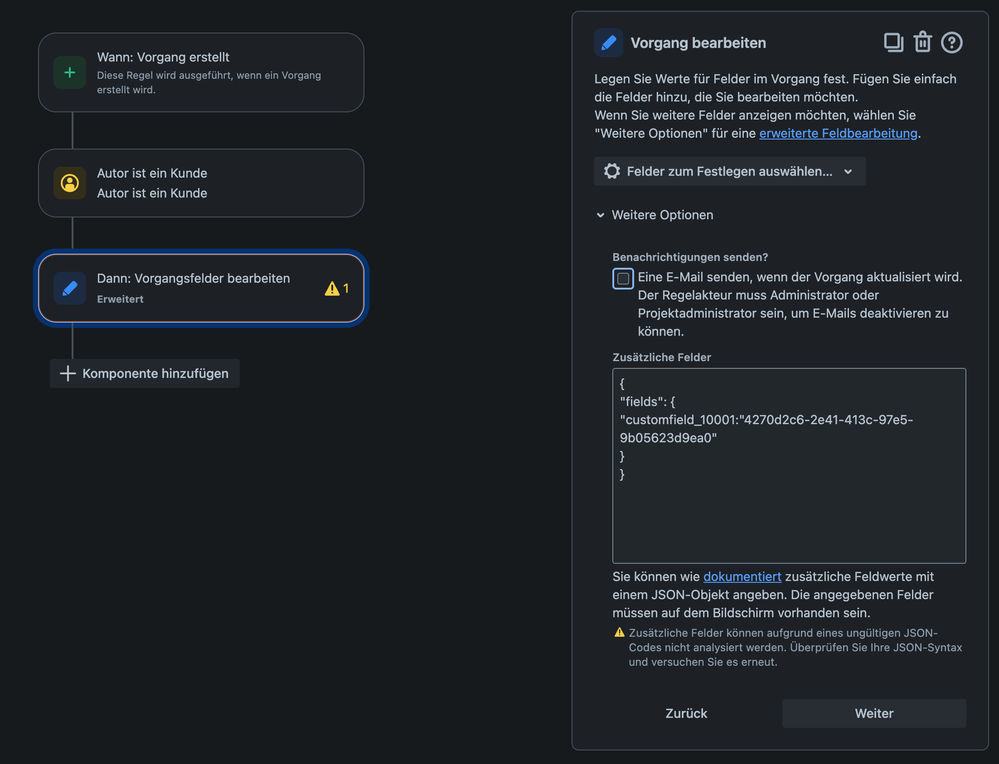
Task: Click yellow user condition icon
Action: point(70,183)
